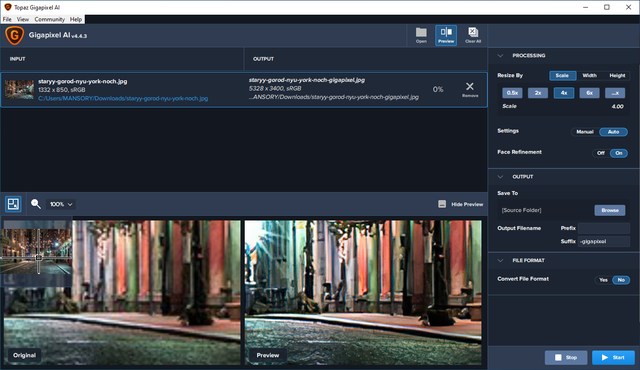
Task: Minimize the Topaz Gigapixel AI window
Action: (586, 7)
